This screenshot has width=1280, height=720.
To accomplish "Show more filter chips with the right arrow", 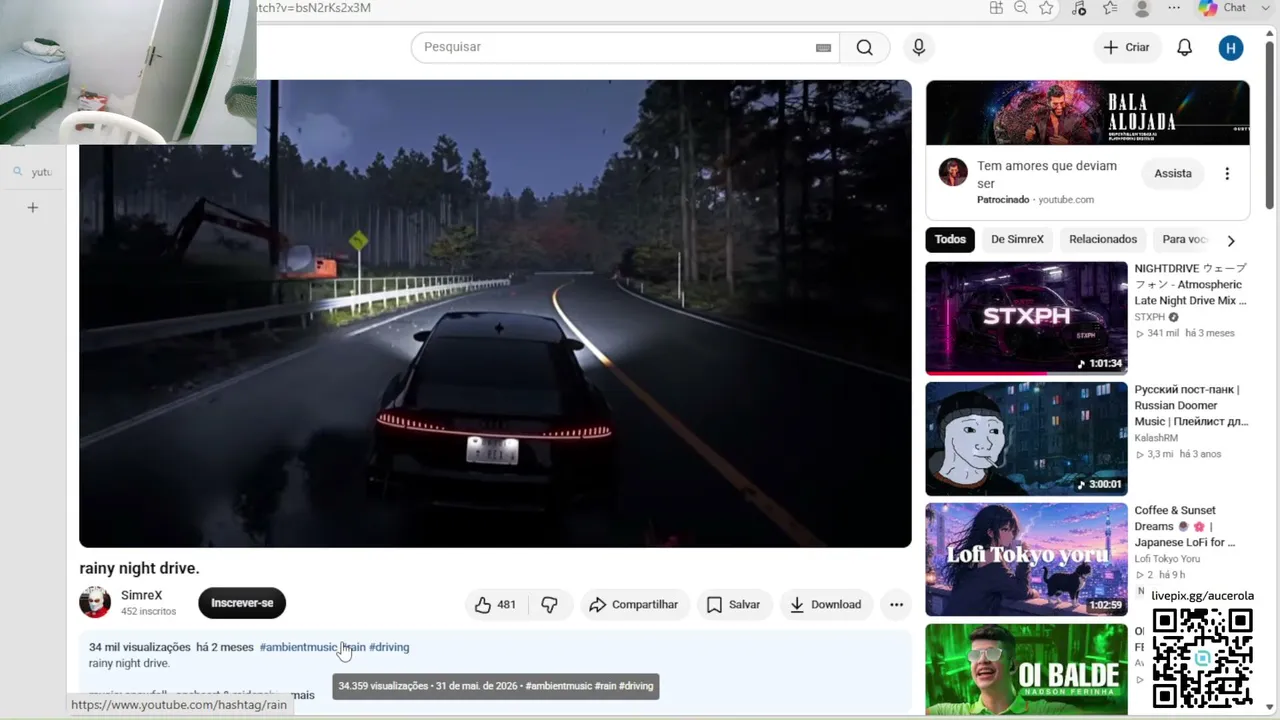I will click(1231, 240).
